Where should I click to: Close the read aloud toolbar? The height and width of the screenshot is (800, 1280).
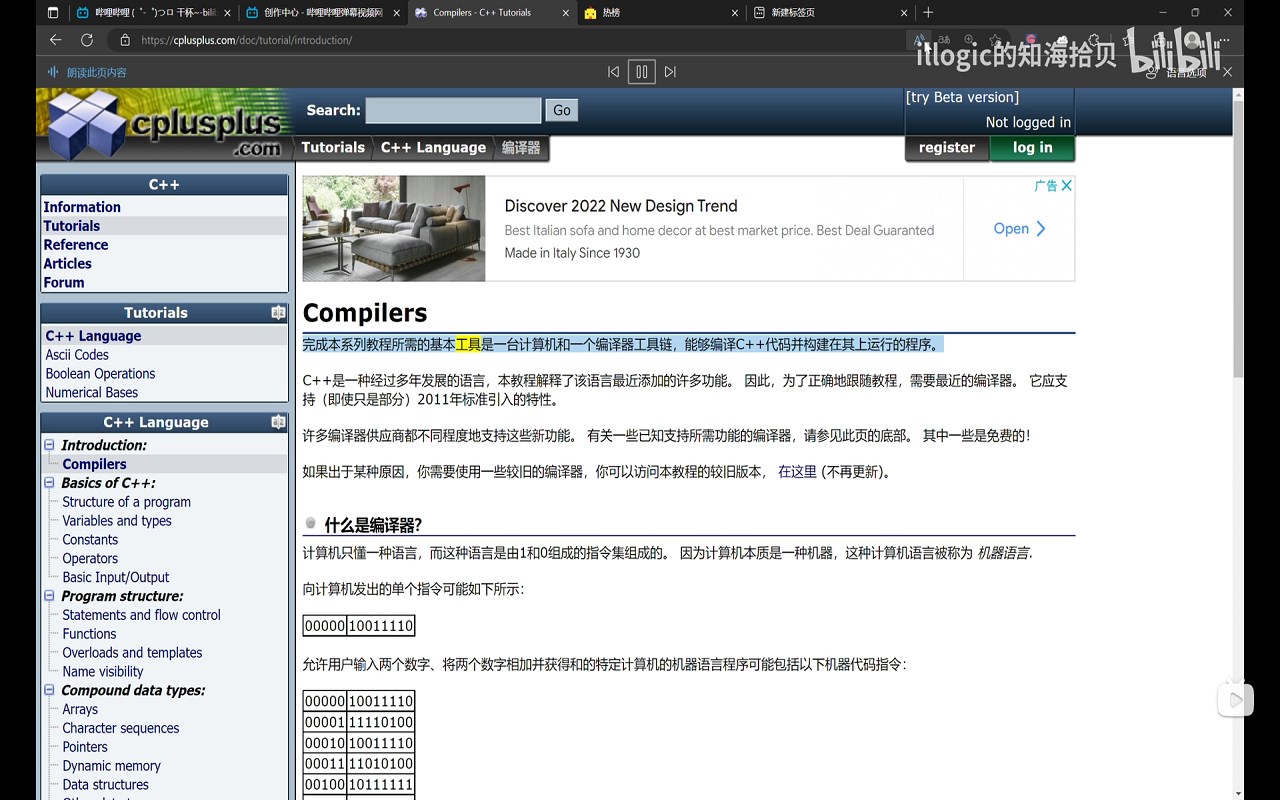1227,72
